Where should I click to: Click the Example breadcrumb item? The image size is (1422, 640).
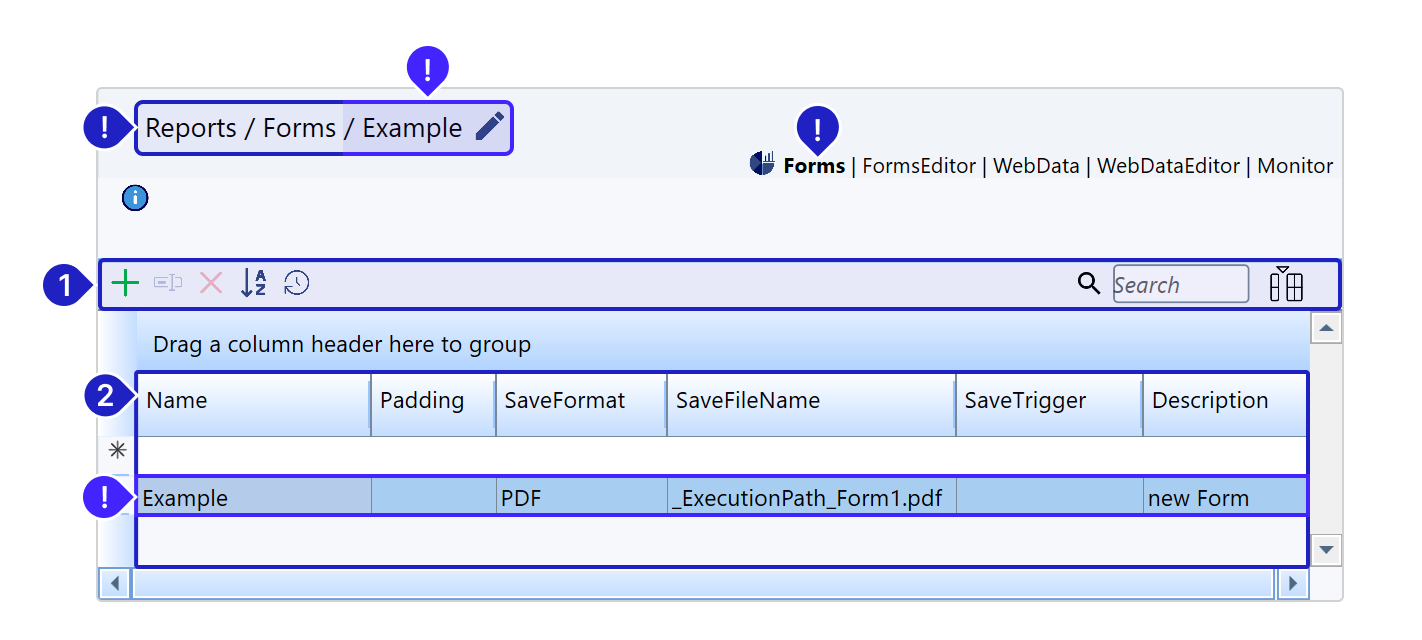tap(412, 128)
